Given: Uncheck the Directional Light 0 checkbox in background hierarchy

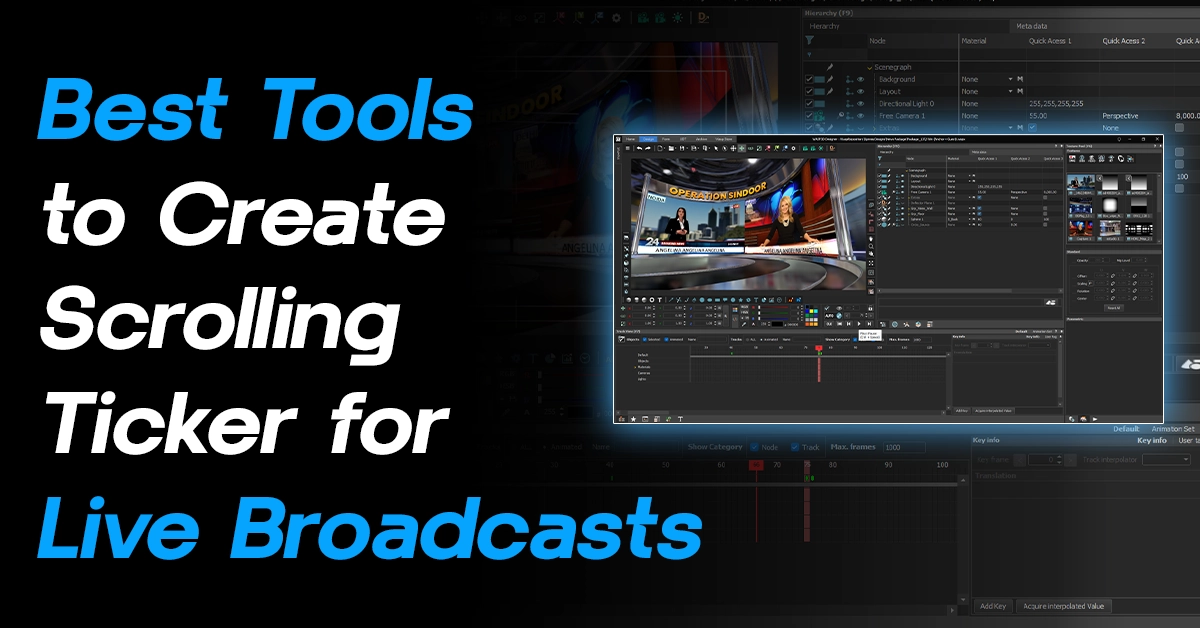Looking at the screenshot, I should 810,103.
